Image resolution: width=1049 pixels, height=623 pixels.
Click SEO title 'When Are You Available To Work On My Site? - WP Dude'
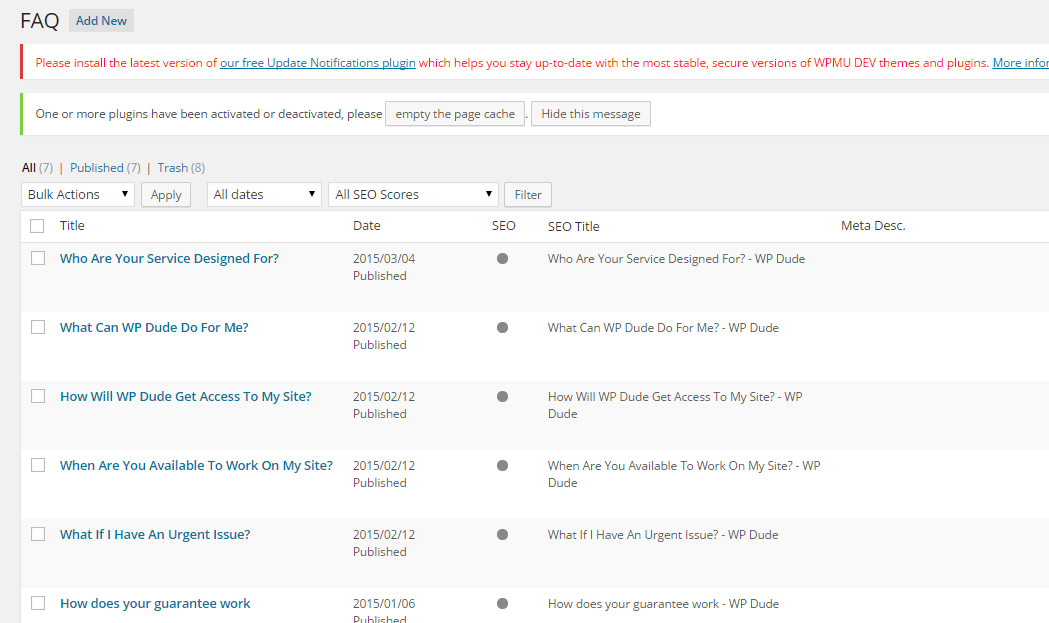(684, 474)
